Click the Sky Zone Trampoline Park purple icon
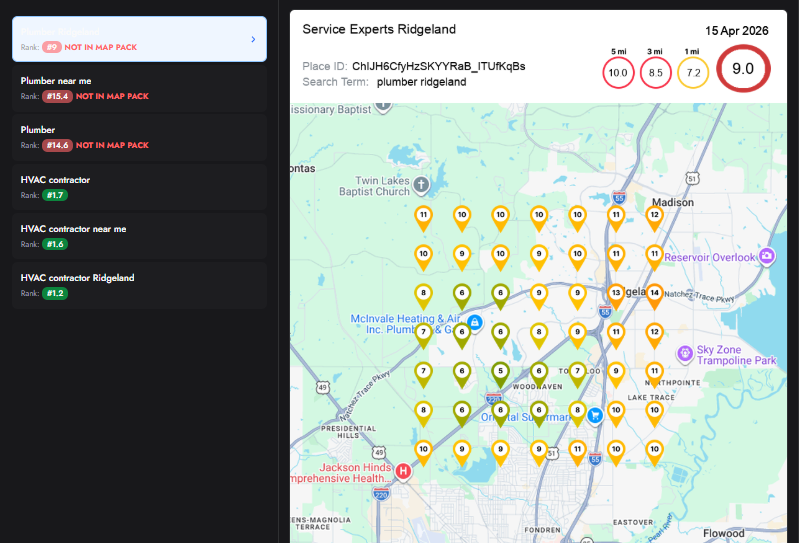This screenshot has width=799, height=543. pos(684,352)
